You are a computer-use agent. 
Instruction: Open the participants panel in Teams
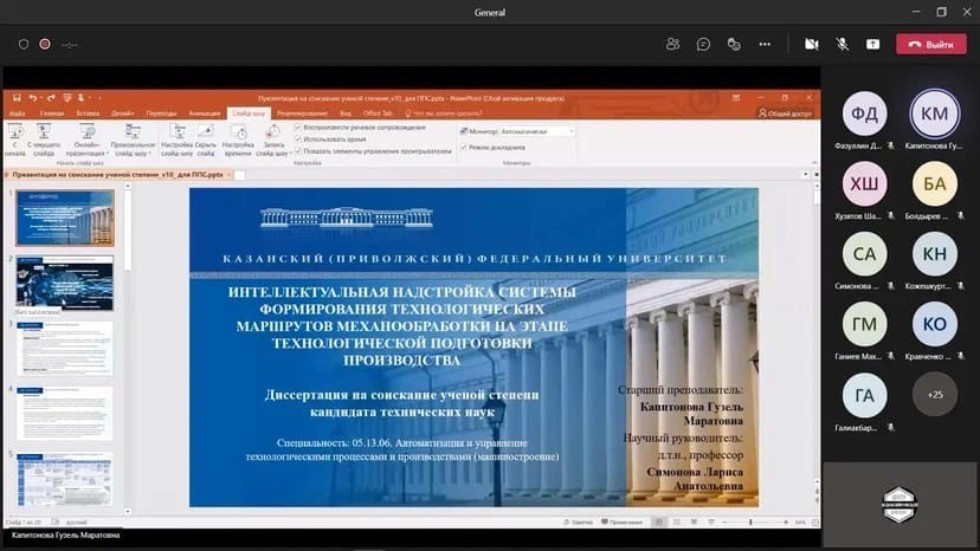(673, 44)
